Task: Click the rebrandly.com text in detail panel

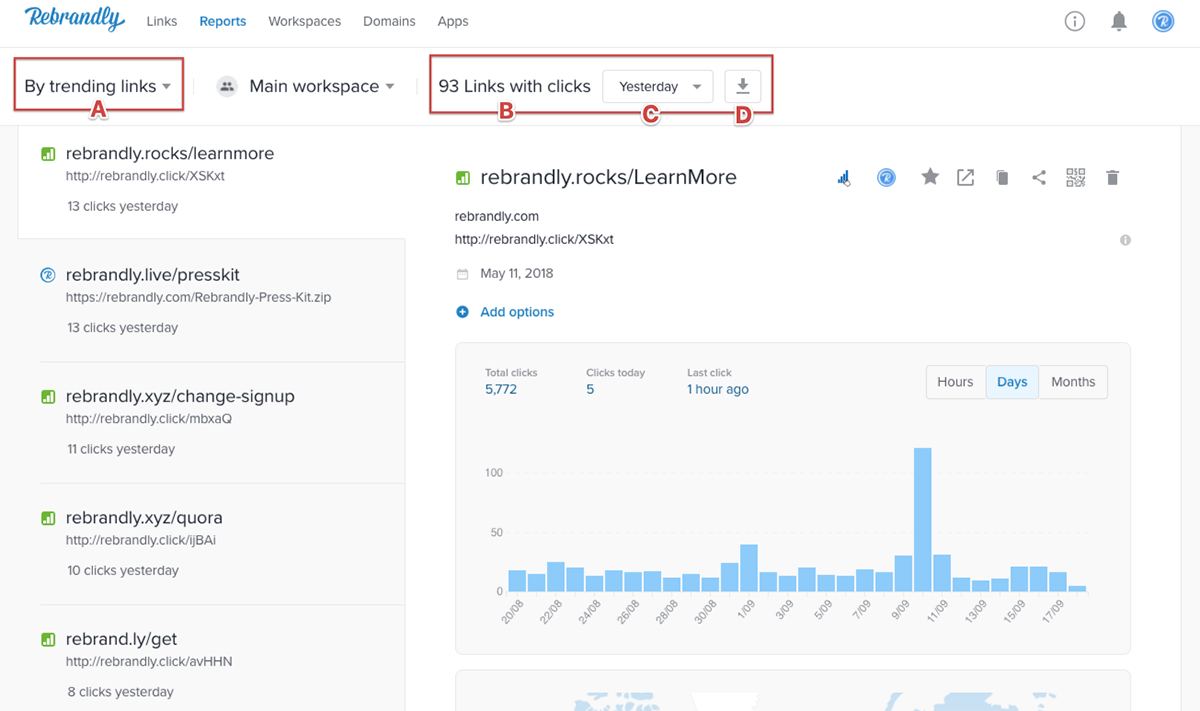Action: click(x=497, y=216)
